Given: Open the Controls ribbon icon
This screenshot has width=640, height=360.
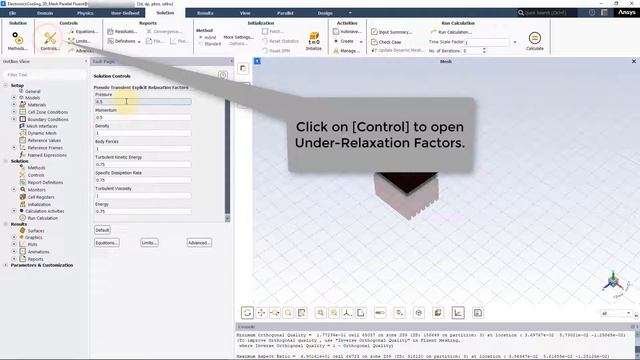Looking at the screenshot, I should [x=50, y=41].
